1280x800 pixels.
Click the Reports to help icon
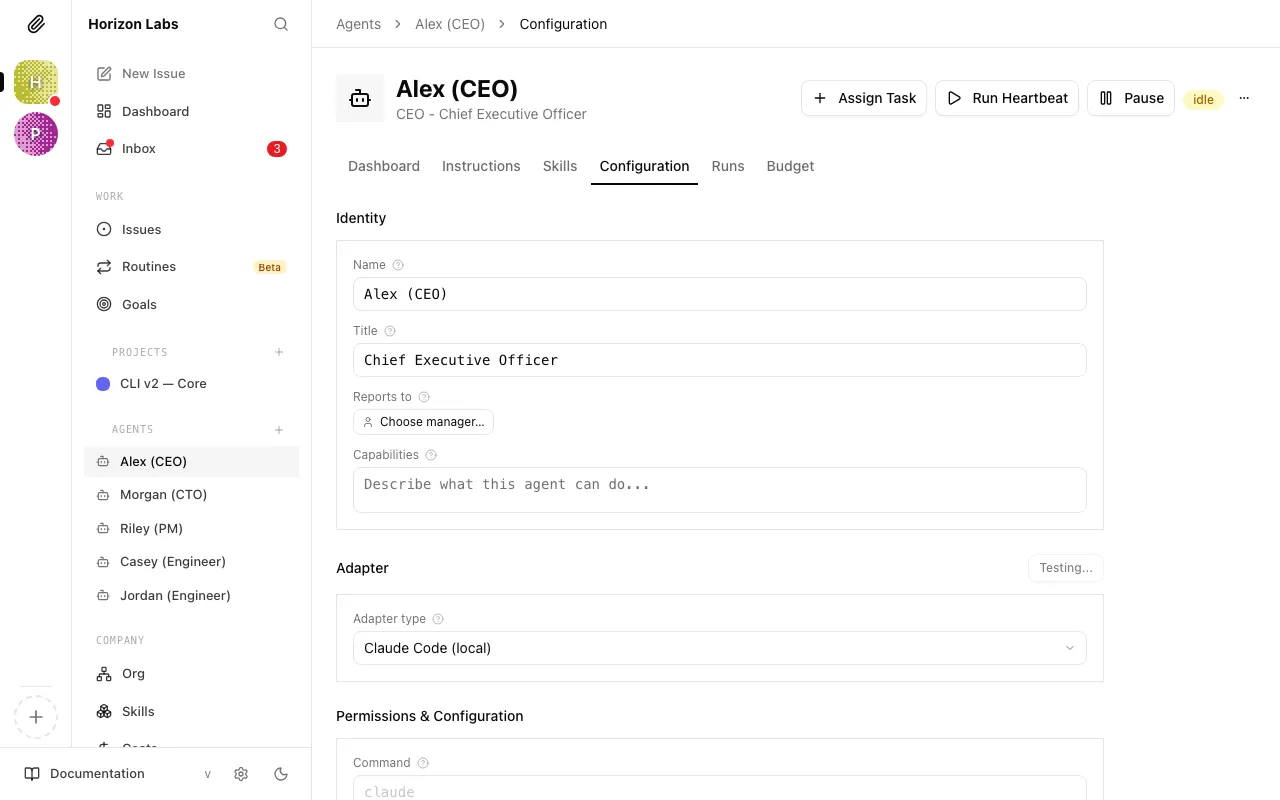(x=424, y=397)
